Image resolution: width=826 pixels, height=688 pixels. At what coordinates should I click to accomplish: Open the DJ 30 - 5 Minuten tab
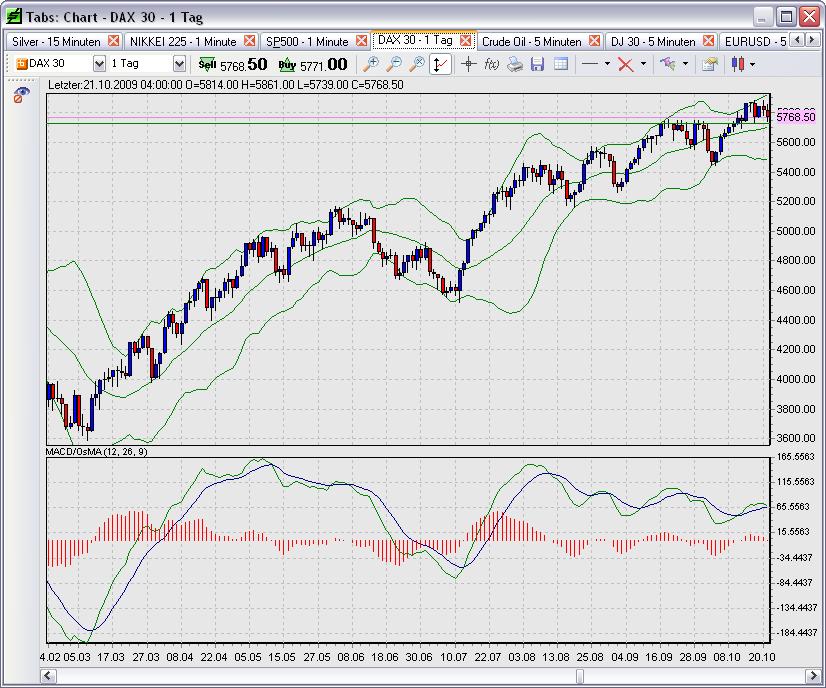point(653,41)
